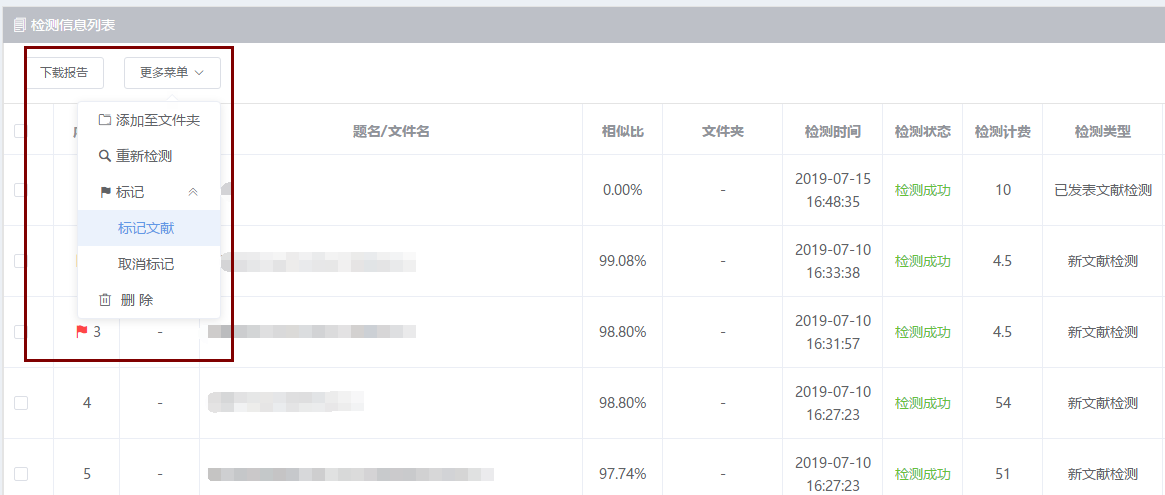Check the checkbox for row 4
This screenshot has width=1165, height=495.
tap(21, 403)
